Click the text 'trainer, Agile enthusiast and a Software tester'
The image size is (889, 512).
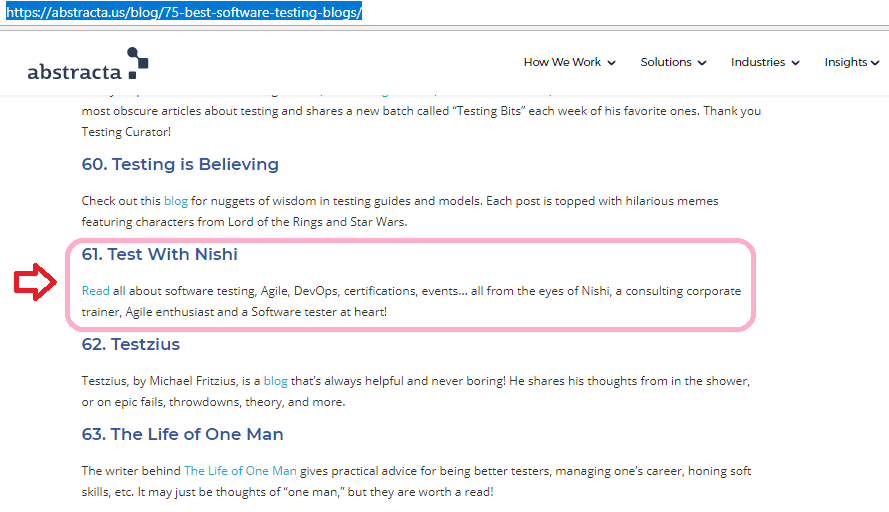[209, 312]
